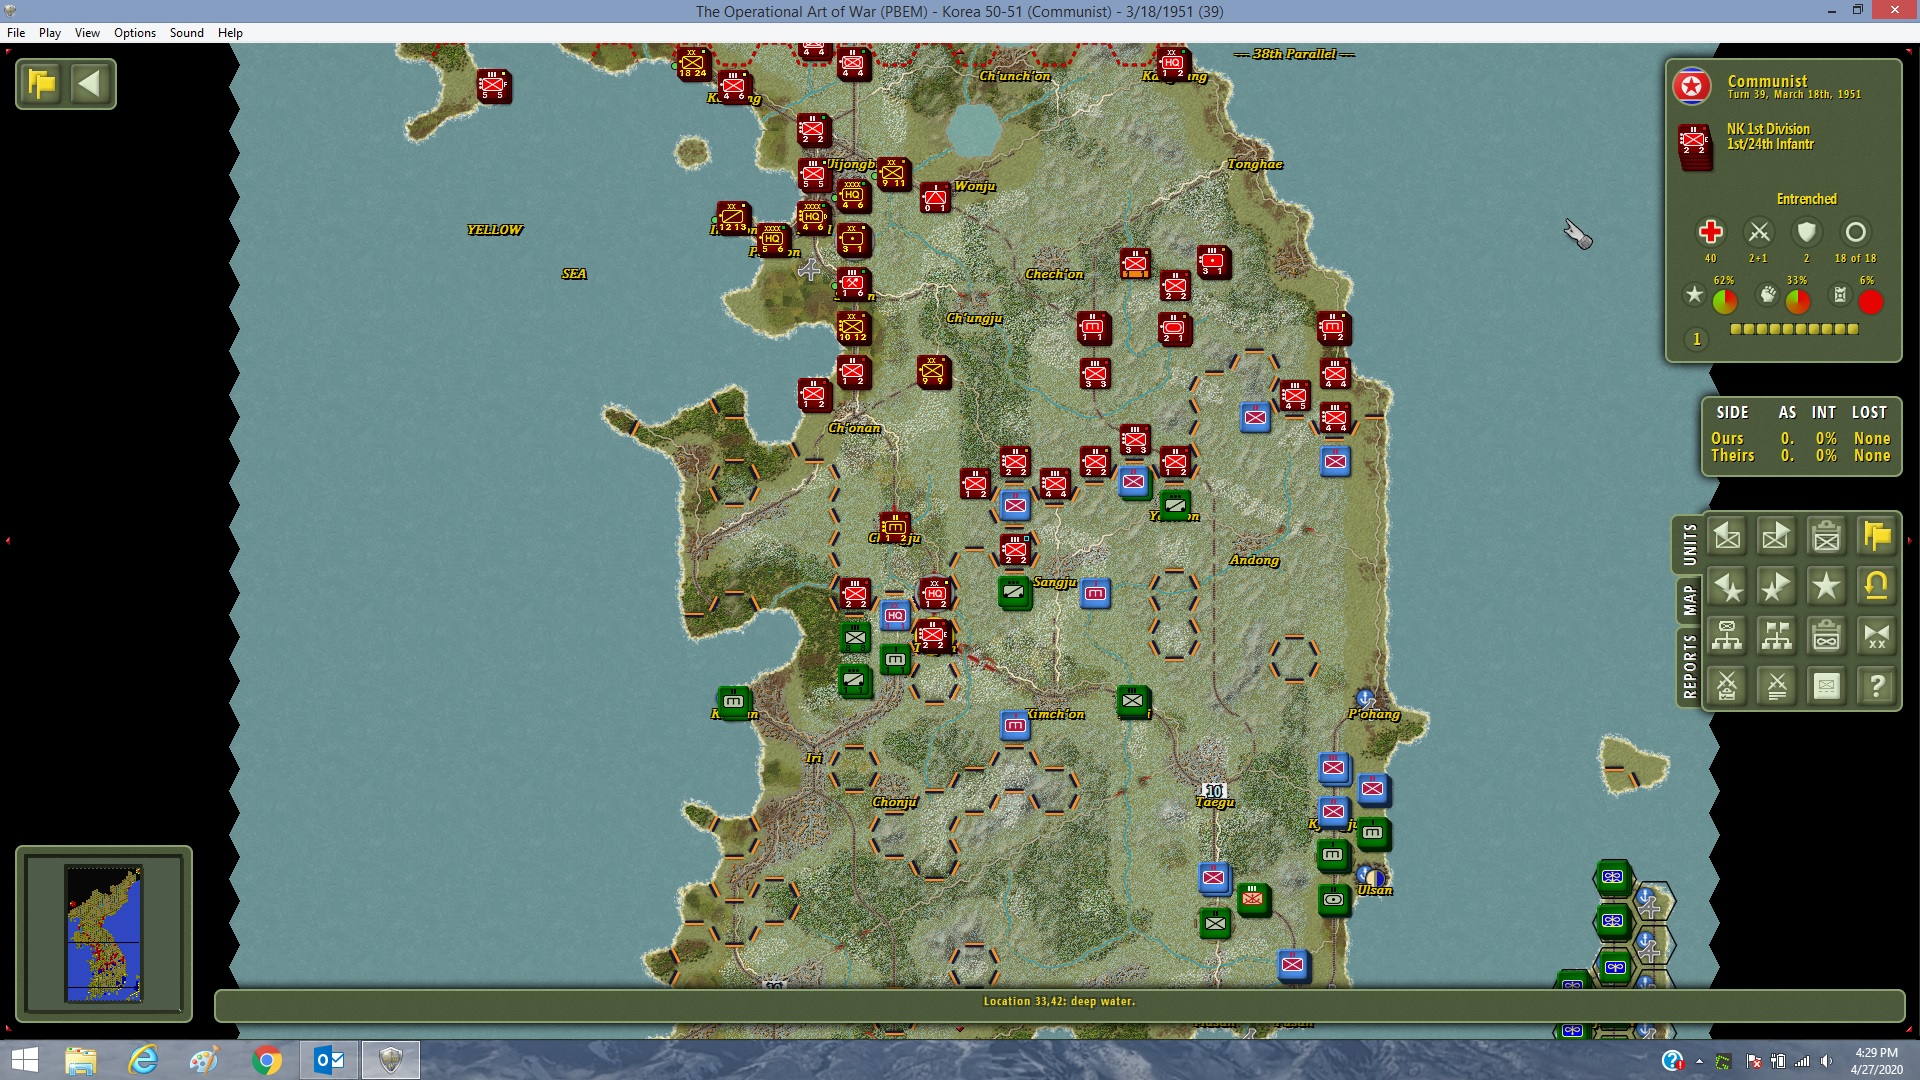Click the Korea minimap thumbnail
This screenshot has width=1920, height=1080.
tap(104, 934)
